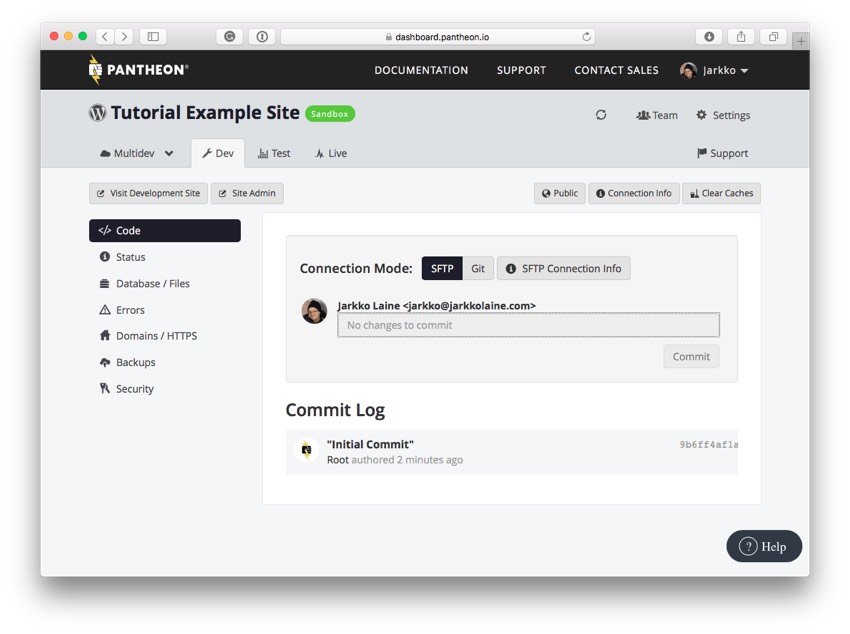Open the Backups sidebar item
This screenshot has width=850, height=634.
(135, 363)
